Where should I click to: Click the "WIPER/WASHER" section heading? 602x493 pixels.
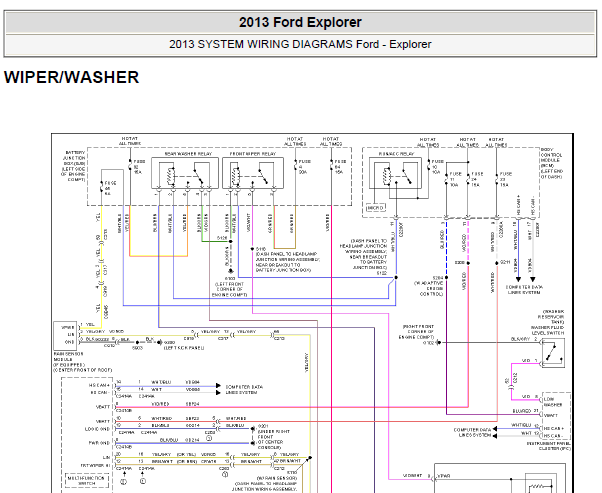[x=71, y=77]
